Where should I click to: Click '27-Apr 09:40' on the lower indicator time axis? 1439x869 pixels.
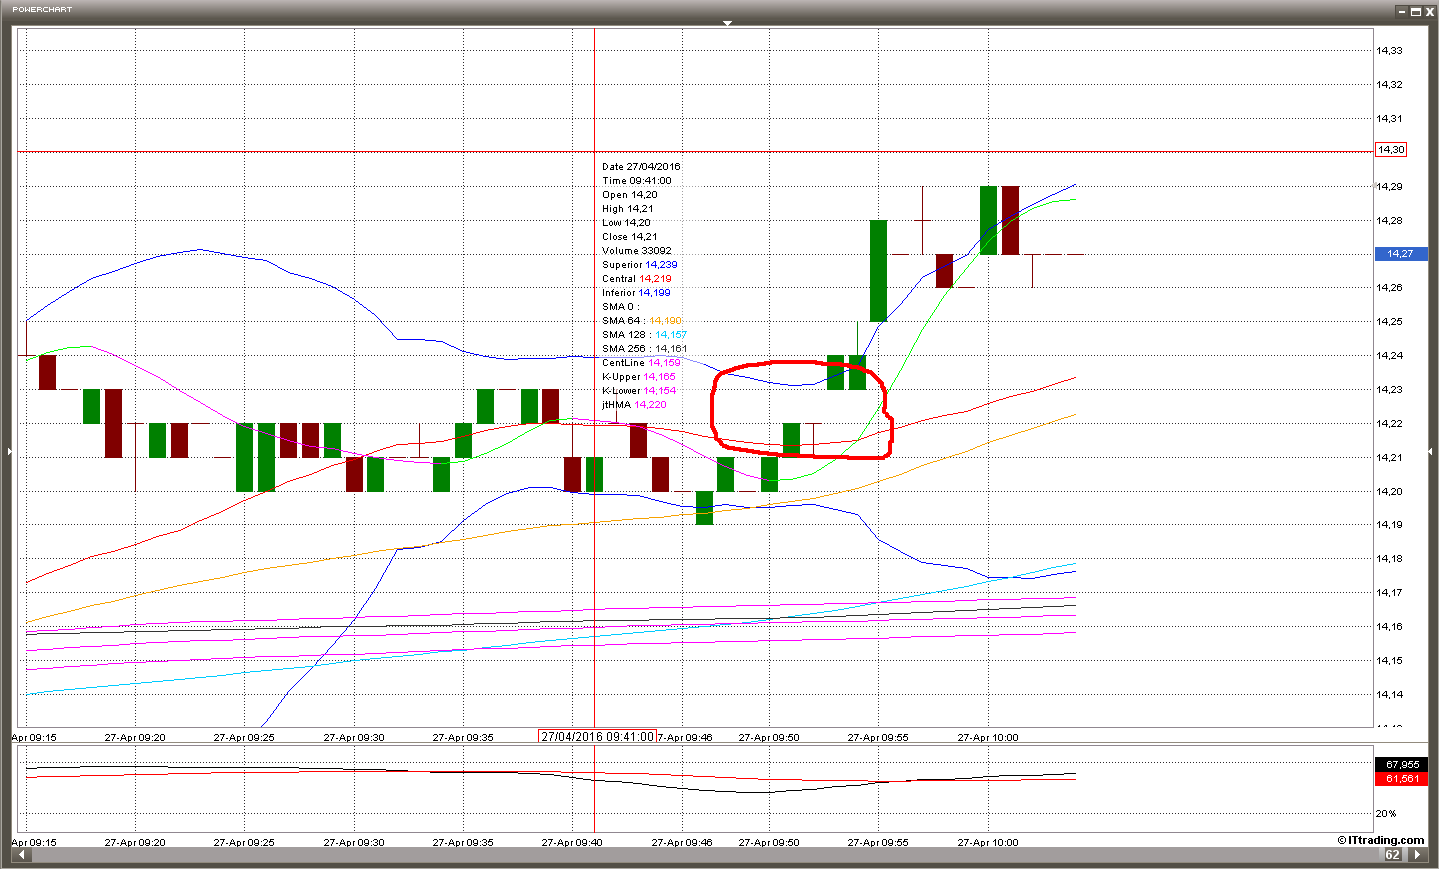(572, 842)
